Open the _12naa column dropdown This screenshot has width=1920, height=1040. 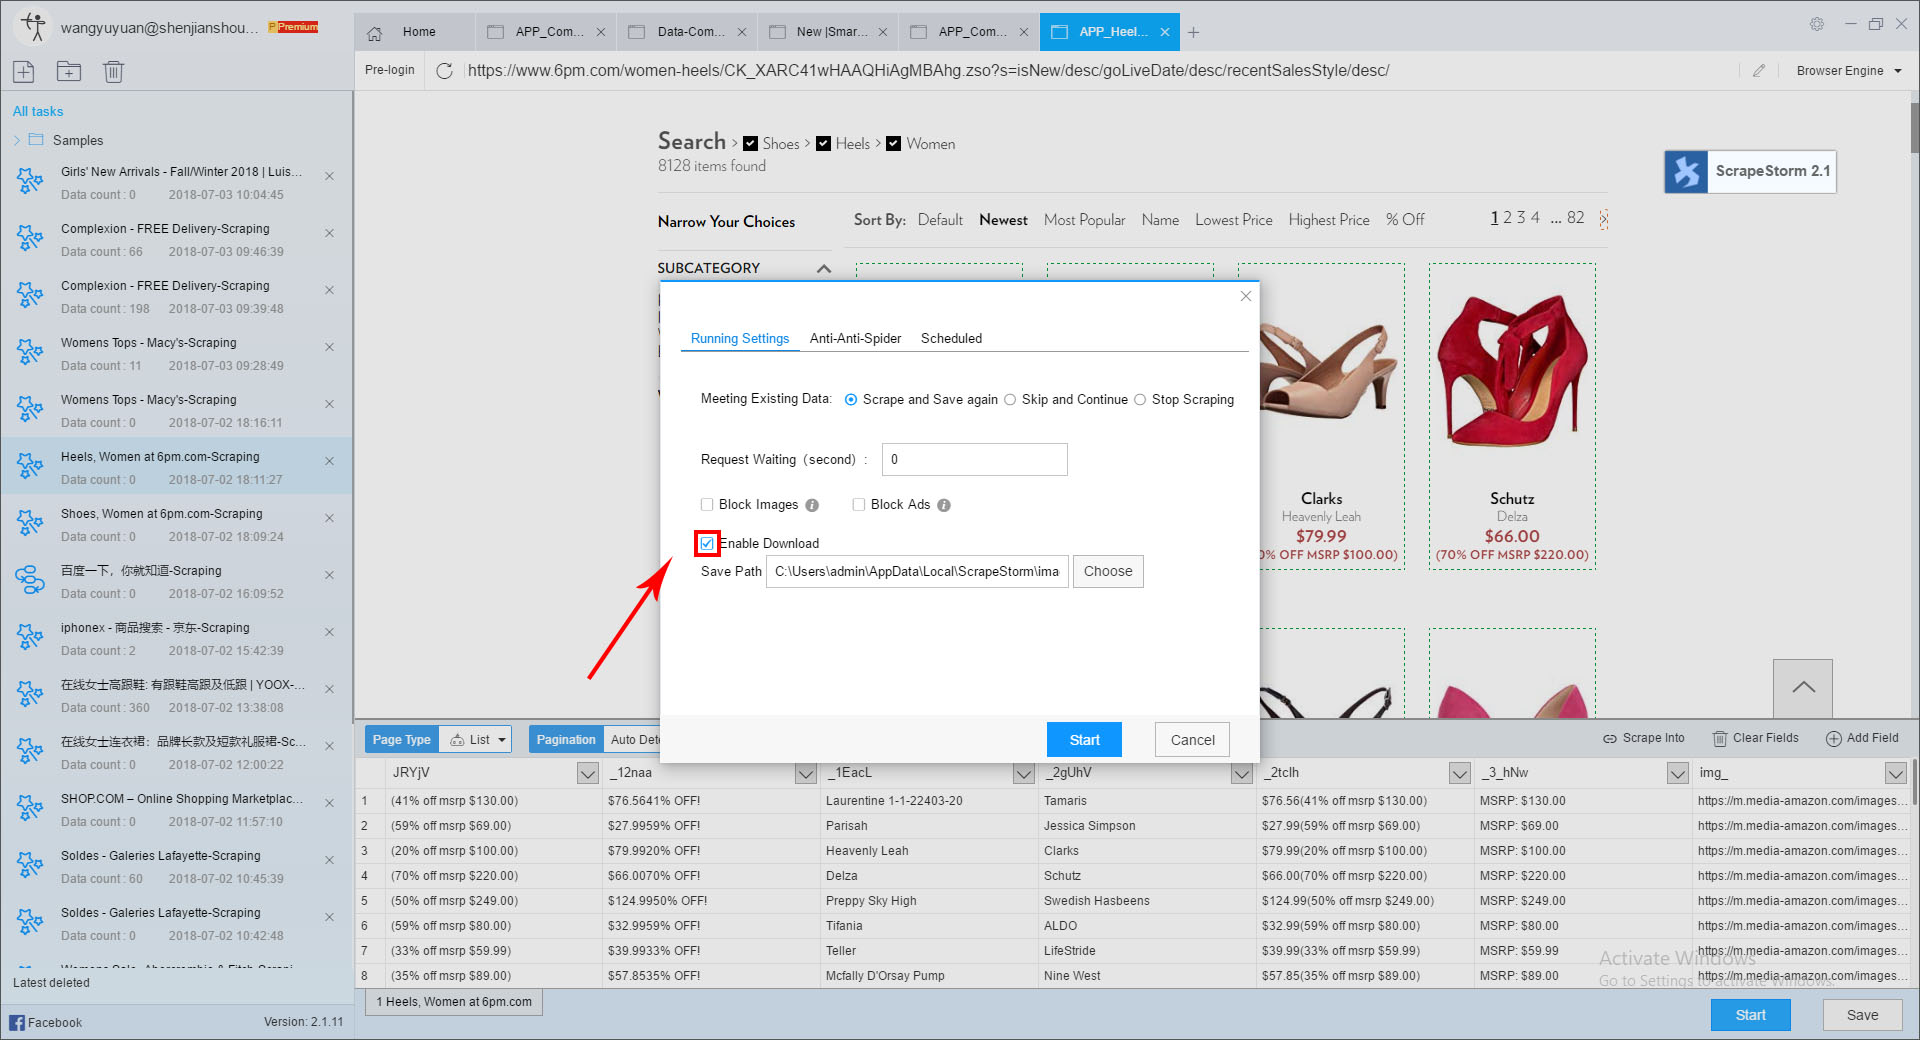[806, 773]
